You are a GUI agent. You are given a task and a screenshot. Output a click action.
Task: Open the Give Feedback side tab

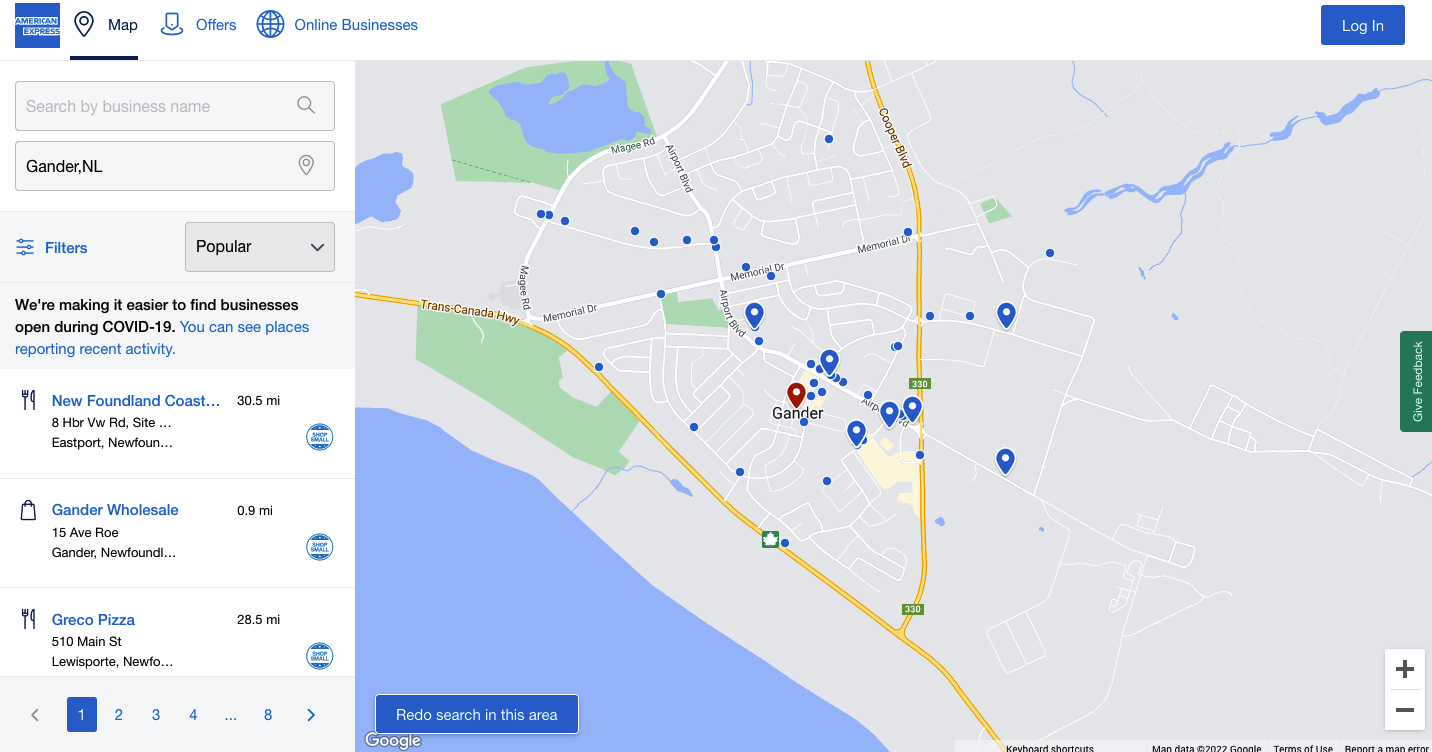coord(1416,381)
